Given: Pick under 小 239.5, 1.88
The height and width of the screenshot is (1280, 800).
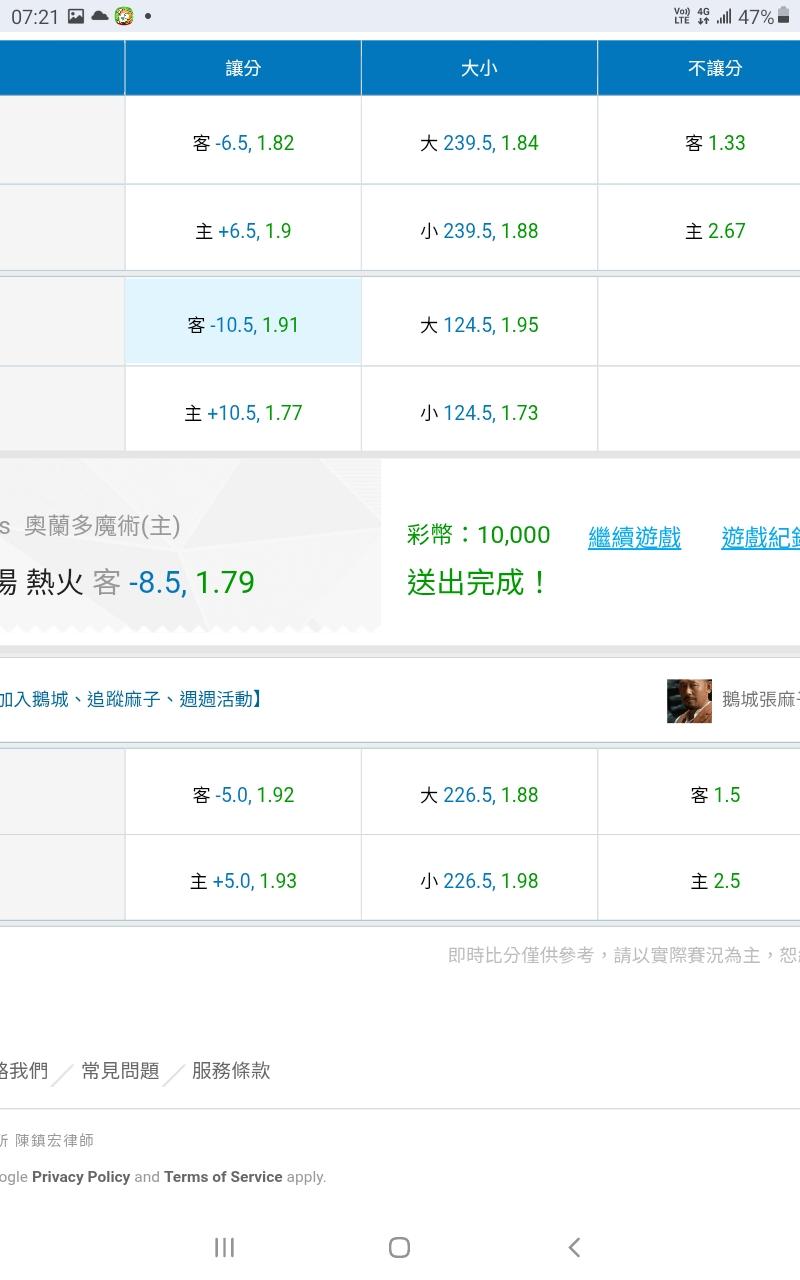Looking at the screenshot, I should (x=479, y=231).
